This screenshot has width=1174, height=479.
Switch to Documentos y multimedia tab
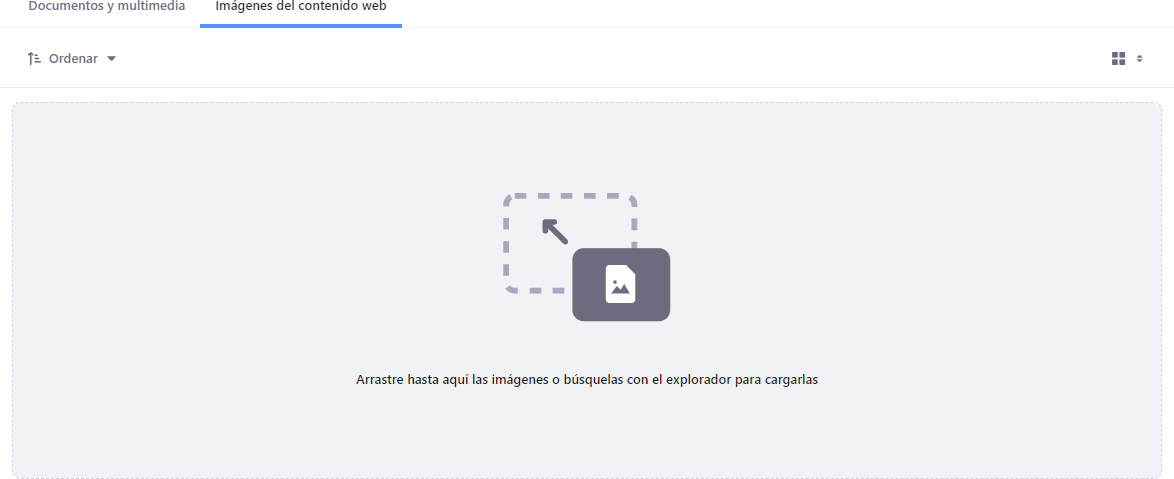pyautogui.click(x=106, y=7)
